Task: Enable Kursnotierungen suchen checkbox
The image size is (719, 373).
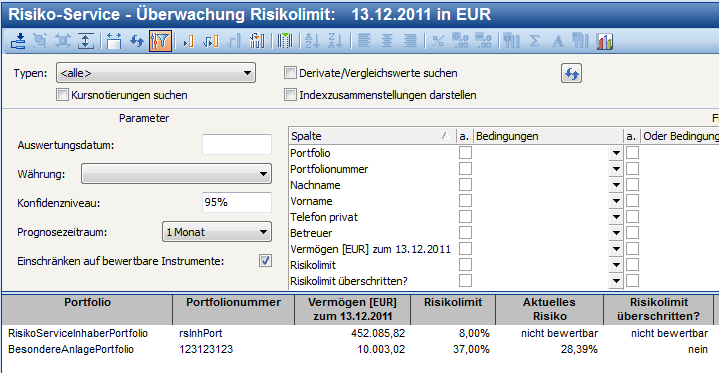Action: click(x=62, y=95)
